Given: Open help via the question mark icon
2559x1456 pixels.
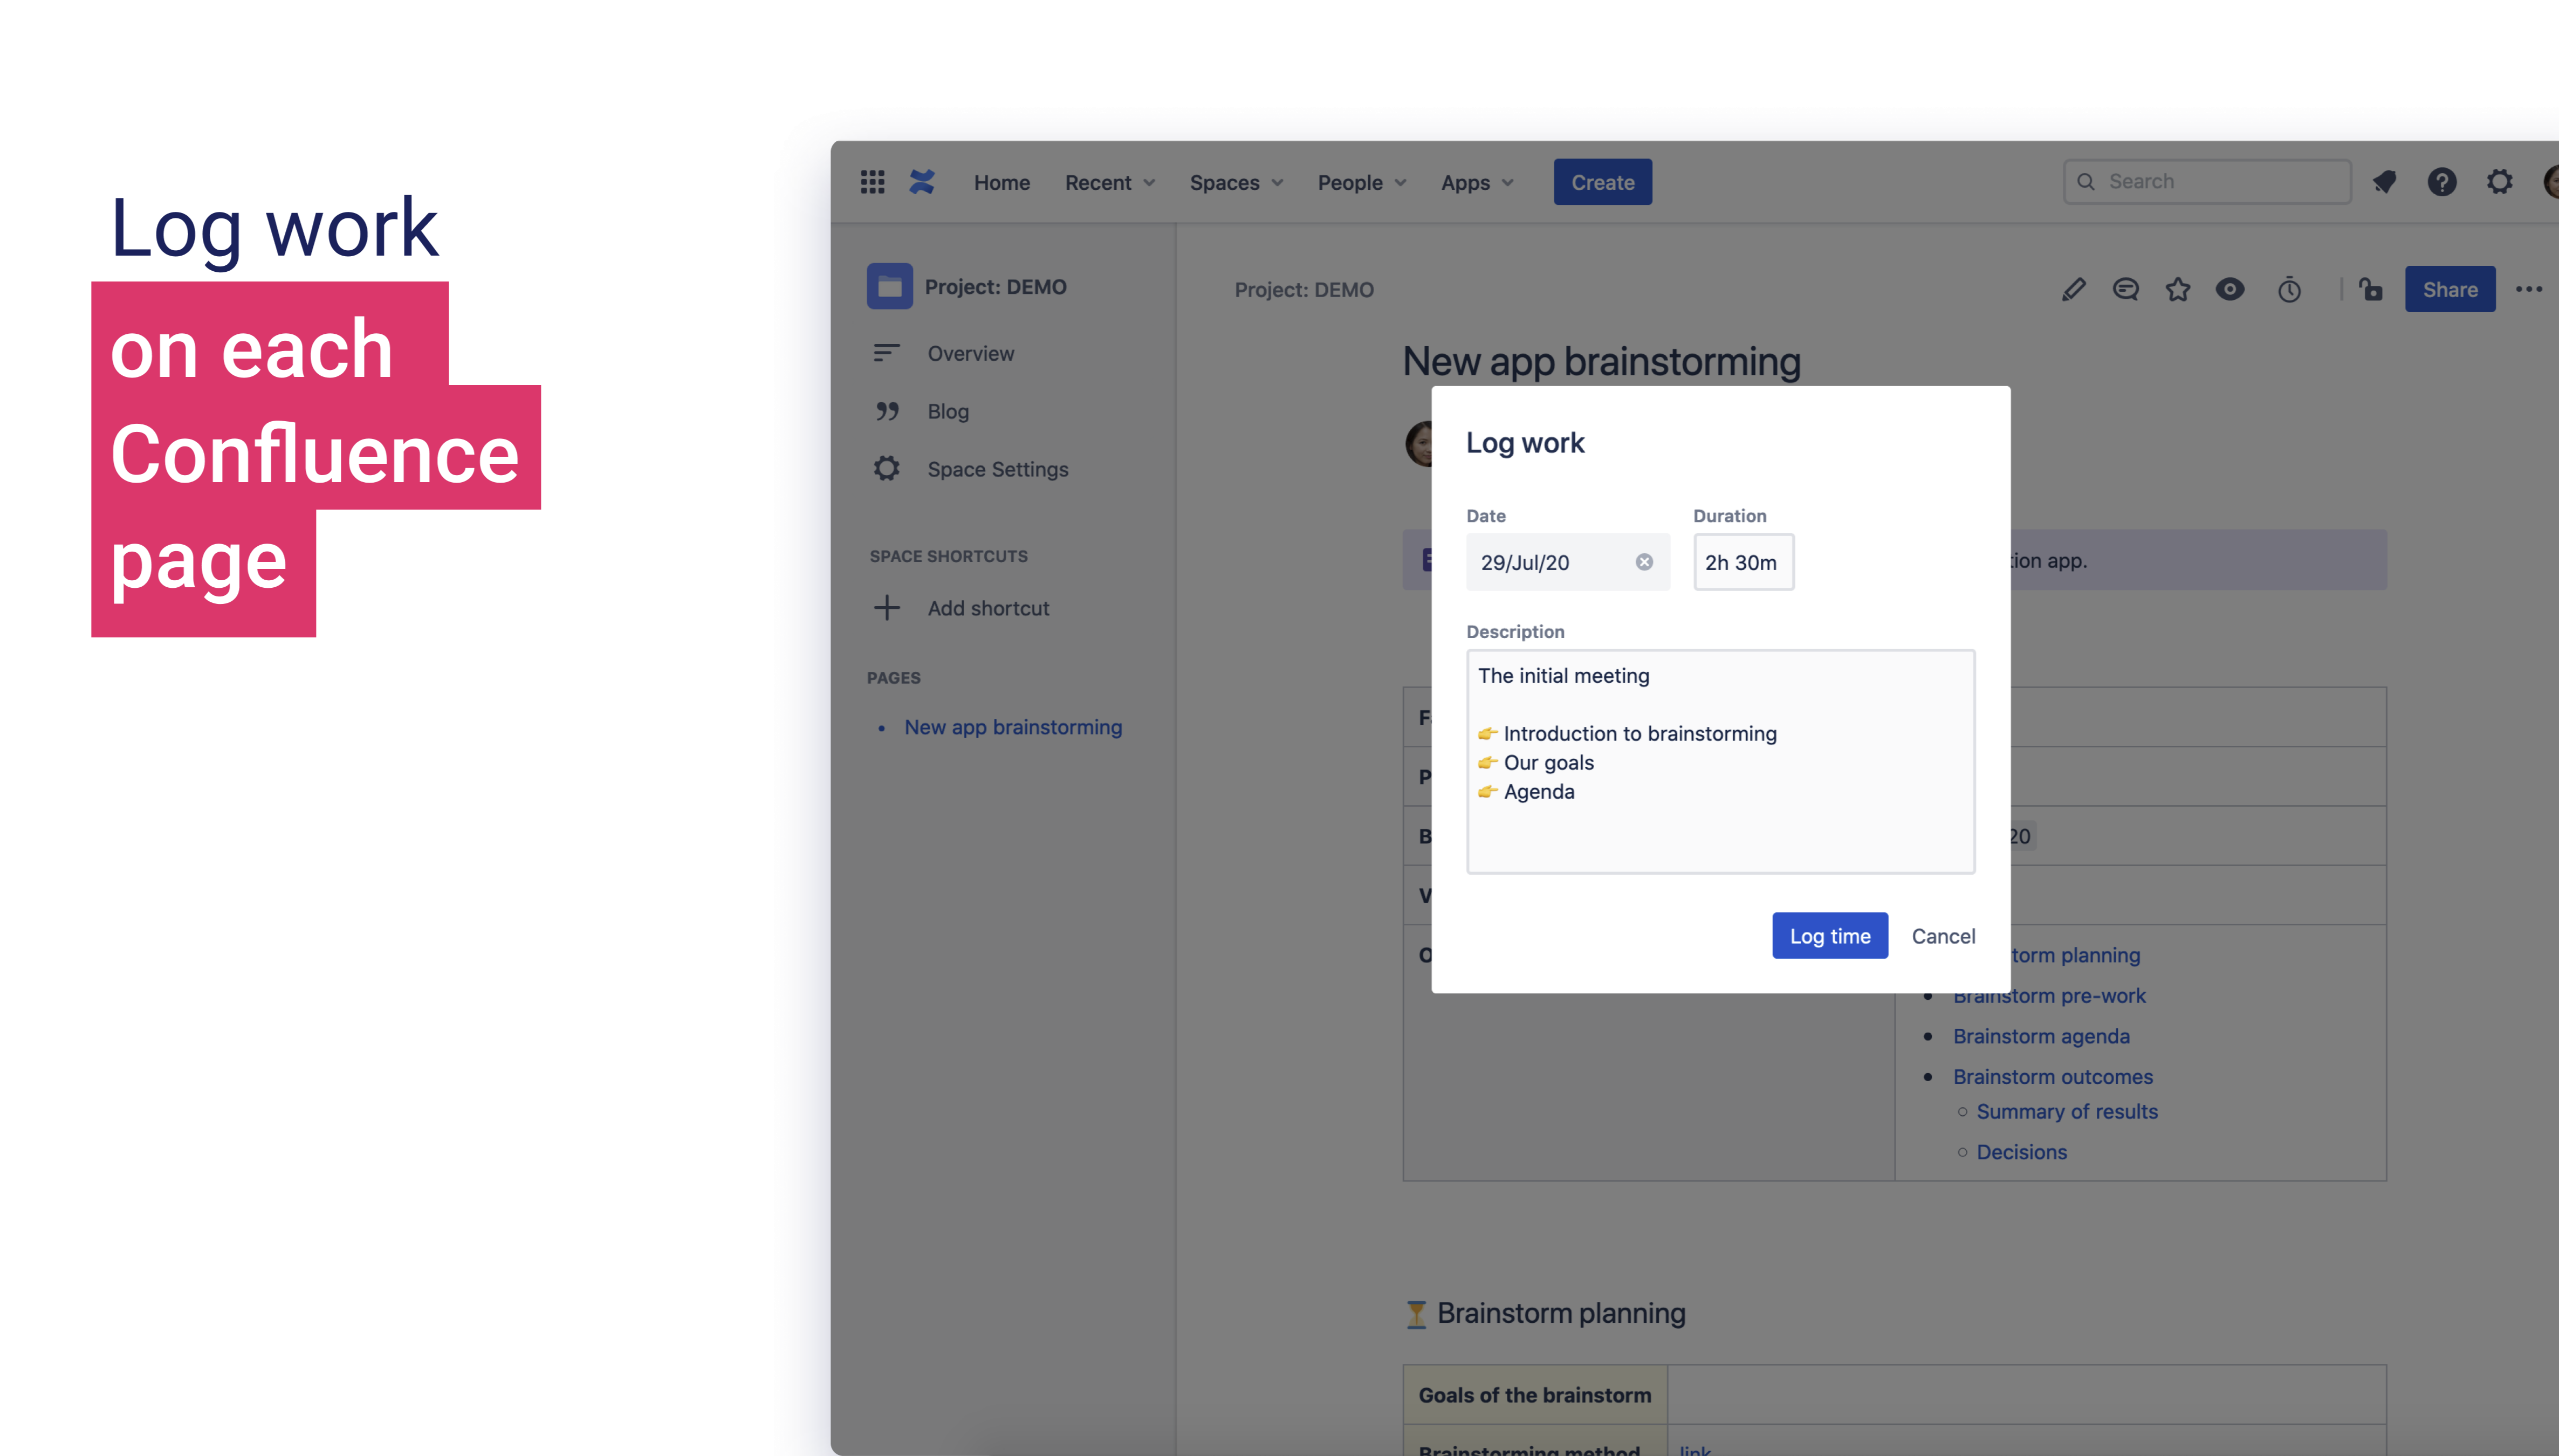Looking at the screenshot, I should [2442, 181].
